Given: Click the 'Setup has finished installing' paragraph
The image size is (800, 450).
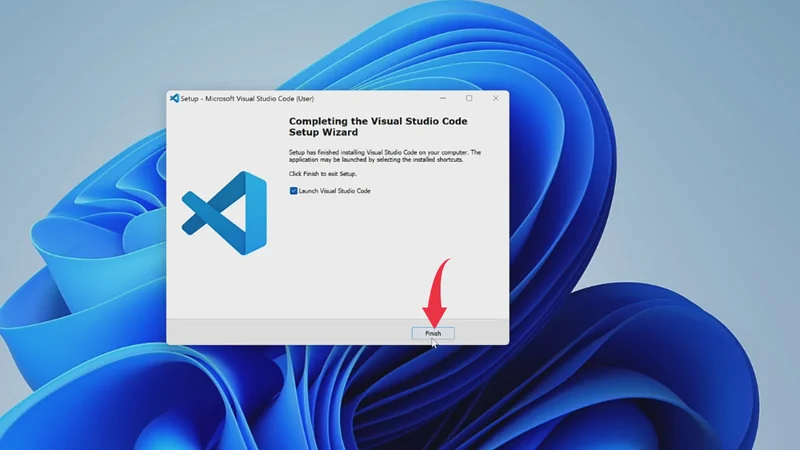Looking at the screenshot, I should coord(383,155).
